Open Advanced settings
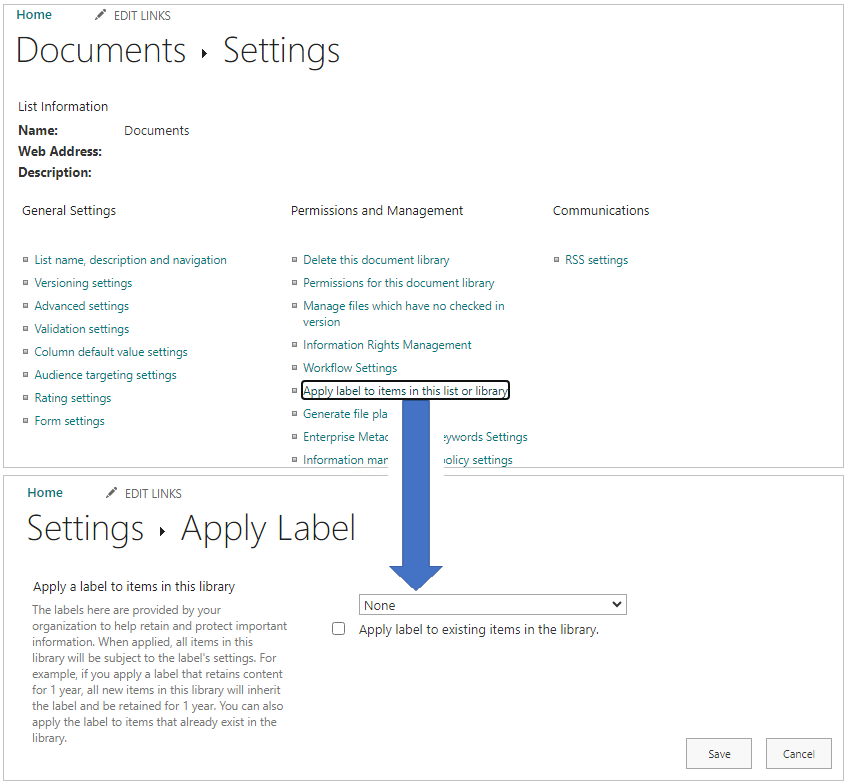 [x=81, y=305]
